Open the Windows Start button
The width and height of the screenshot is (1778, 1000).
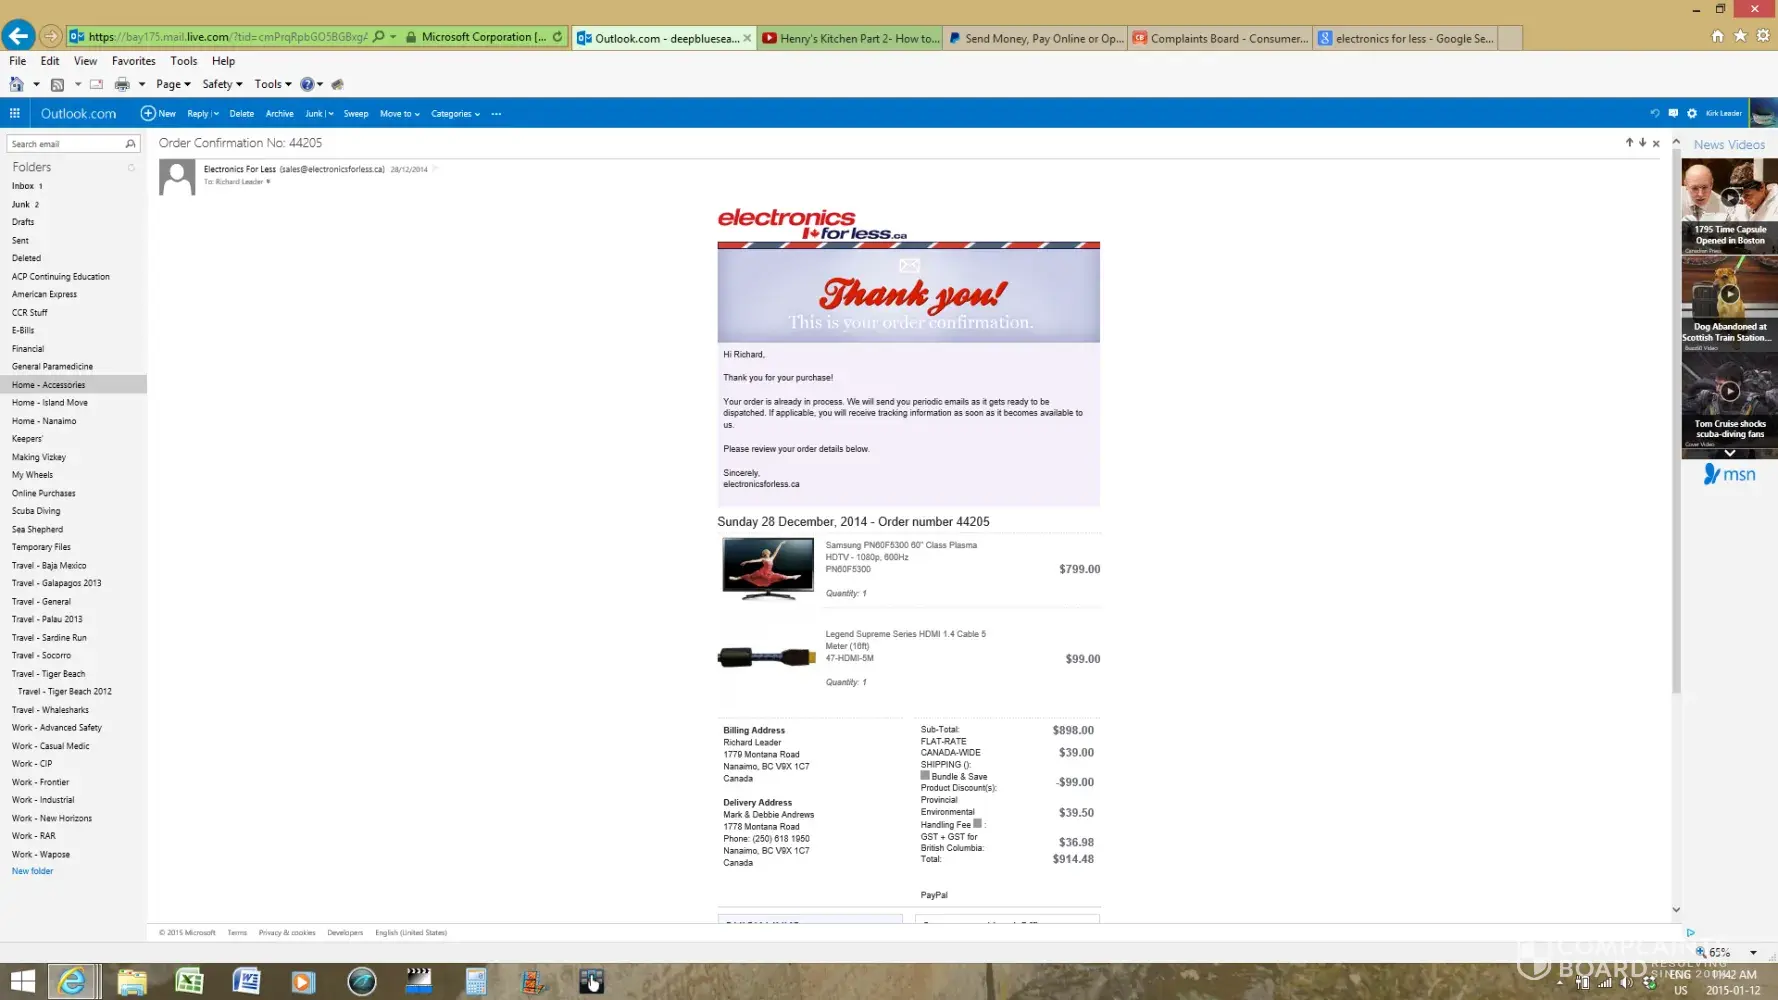pyautogui.click(x=22, y=981)
